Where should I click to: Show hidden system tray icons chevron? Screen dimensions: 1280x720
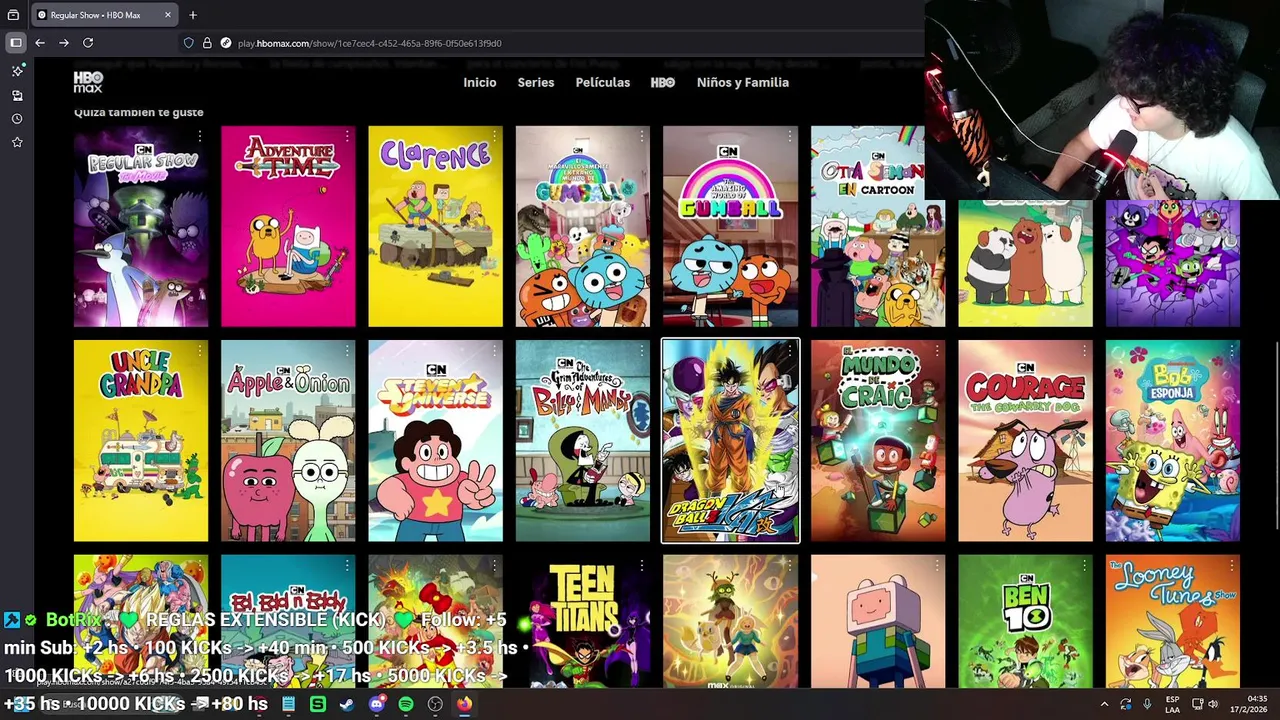pos(1104,704)
